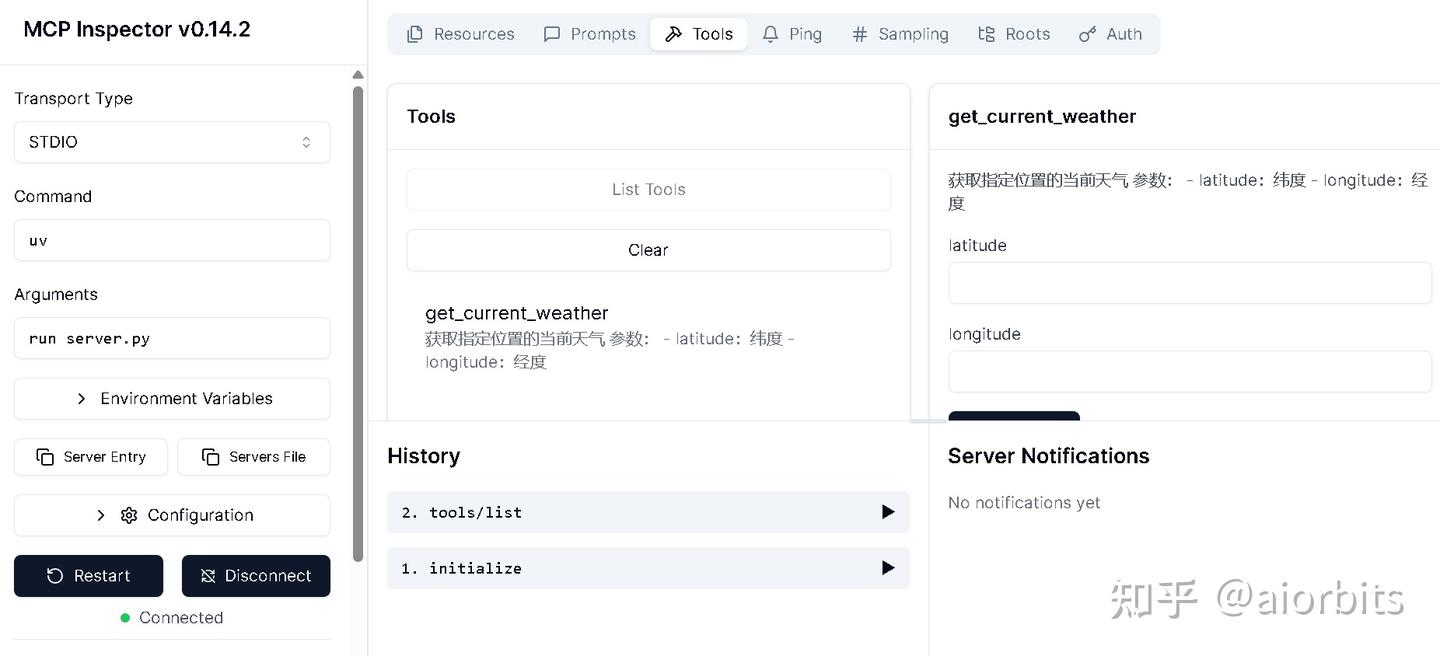This screenshot has width=1440, height=656.
Task: Open the Transport Type STDIO dropdown
Action: [172, 142]
